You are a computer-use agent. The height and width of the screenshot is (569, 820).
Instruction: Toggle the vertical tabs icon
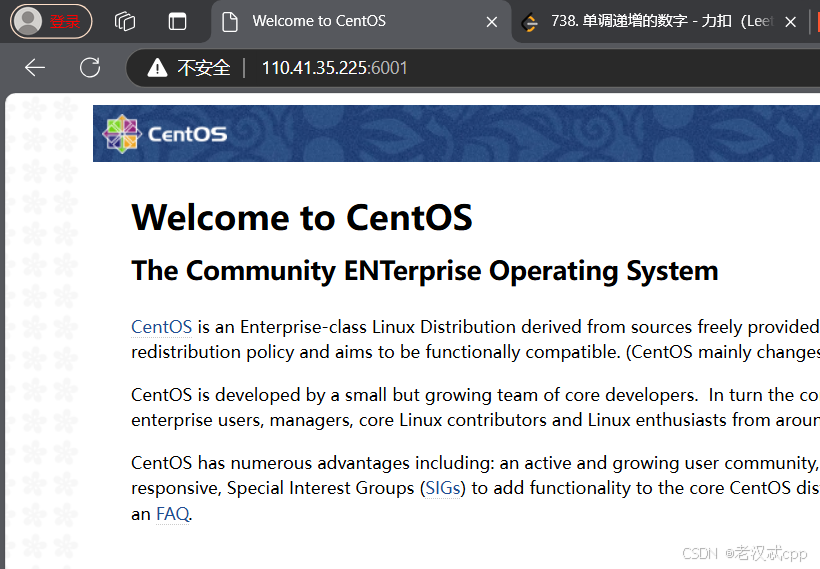(x=177, y=21)
